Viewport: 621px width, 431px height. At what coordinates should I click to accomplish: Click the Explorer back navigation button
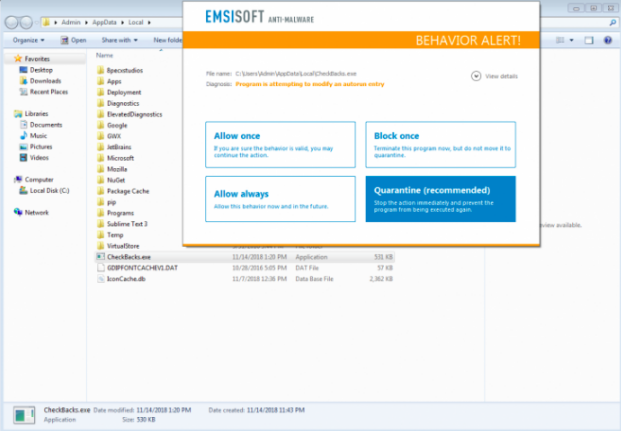point(11,23)
